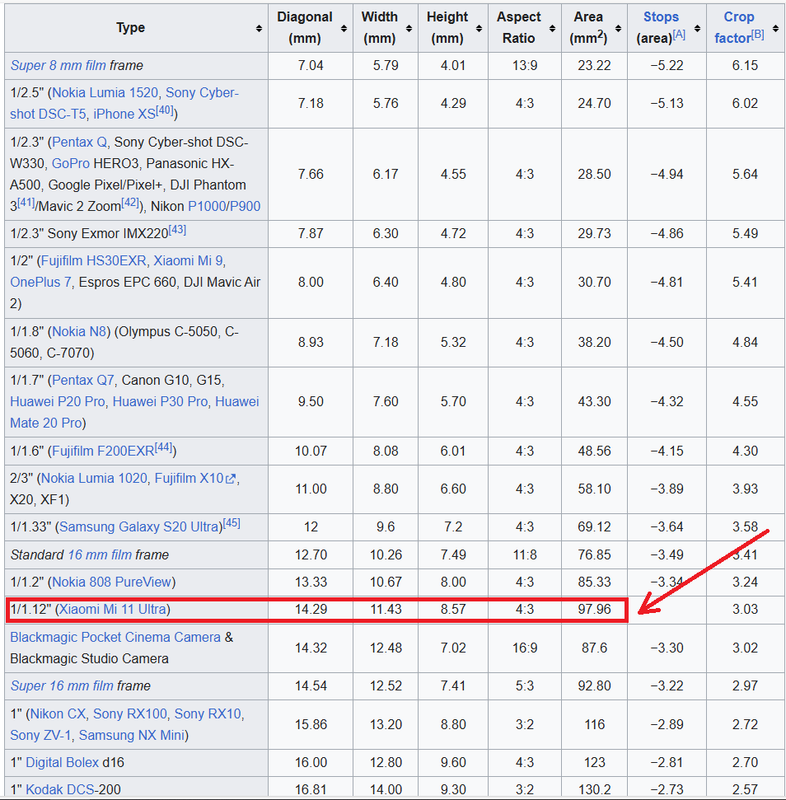Viewport: 786px width, 800px height.
Task: Select crop factor value 6.15
Action: click(x=745, y=66)
